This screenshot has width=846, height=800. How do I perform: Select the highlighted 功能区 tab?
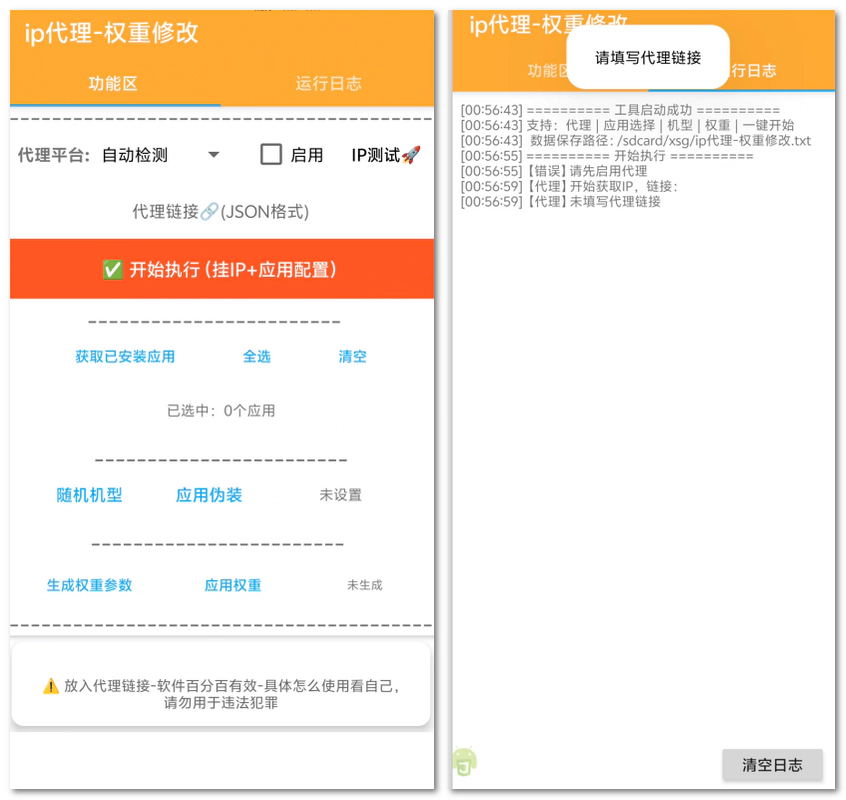click(x=113, y=83)
